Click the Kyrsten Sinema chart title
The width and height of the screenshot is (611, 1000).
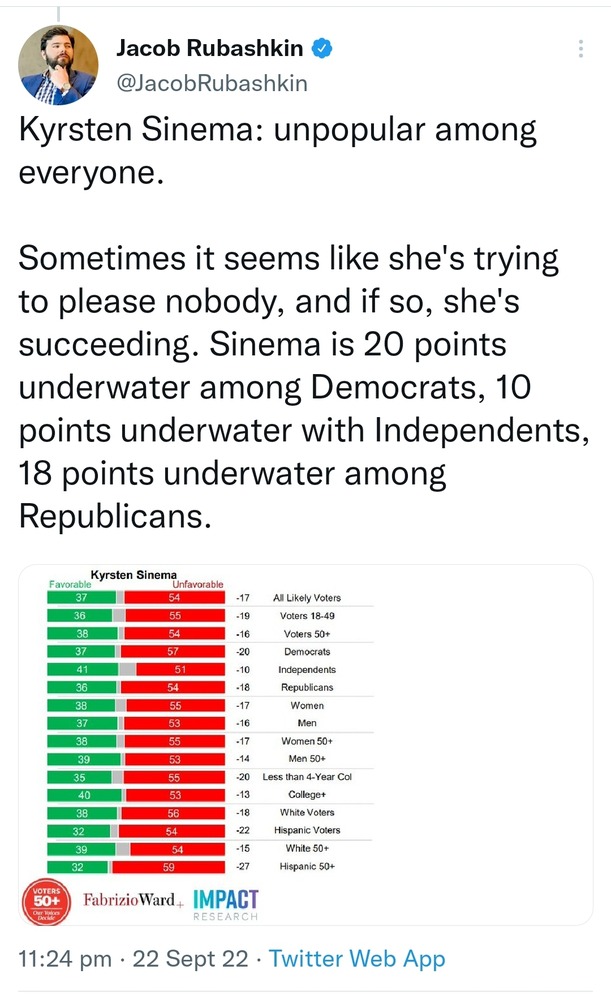(x=133, y=575)
